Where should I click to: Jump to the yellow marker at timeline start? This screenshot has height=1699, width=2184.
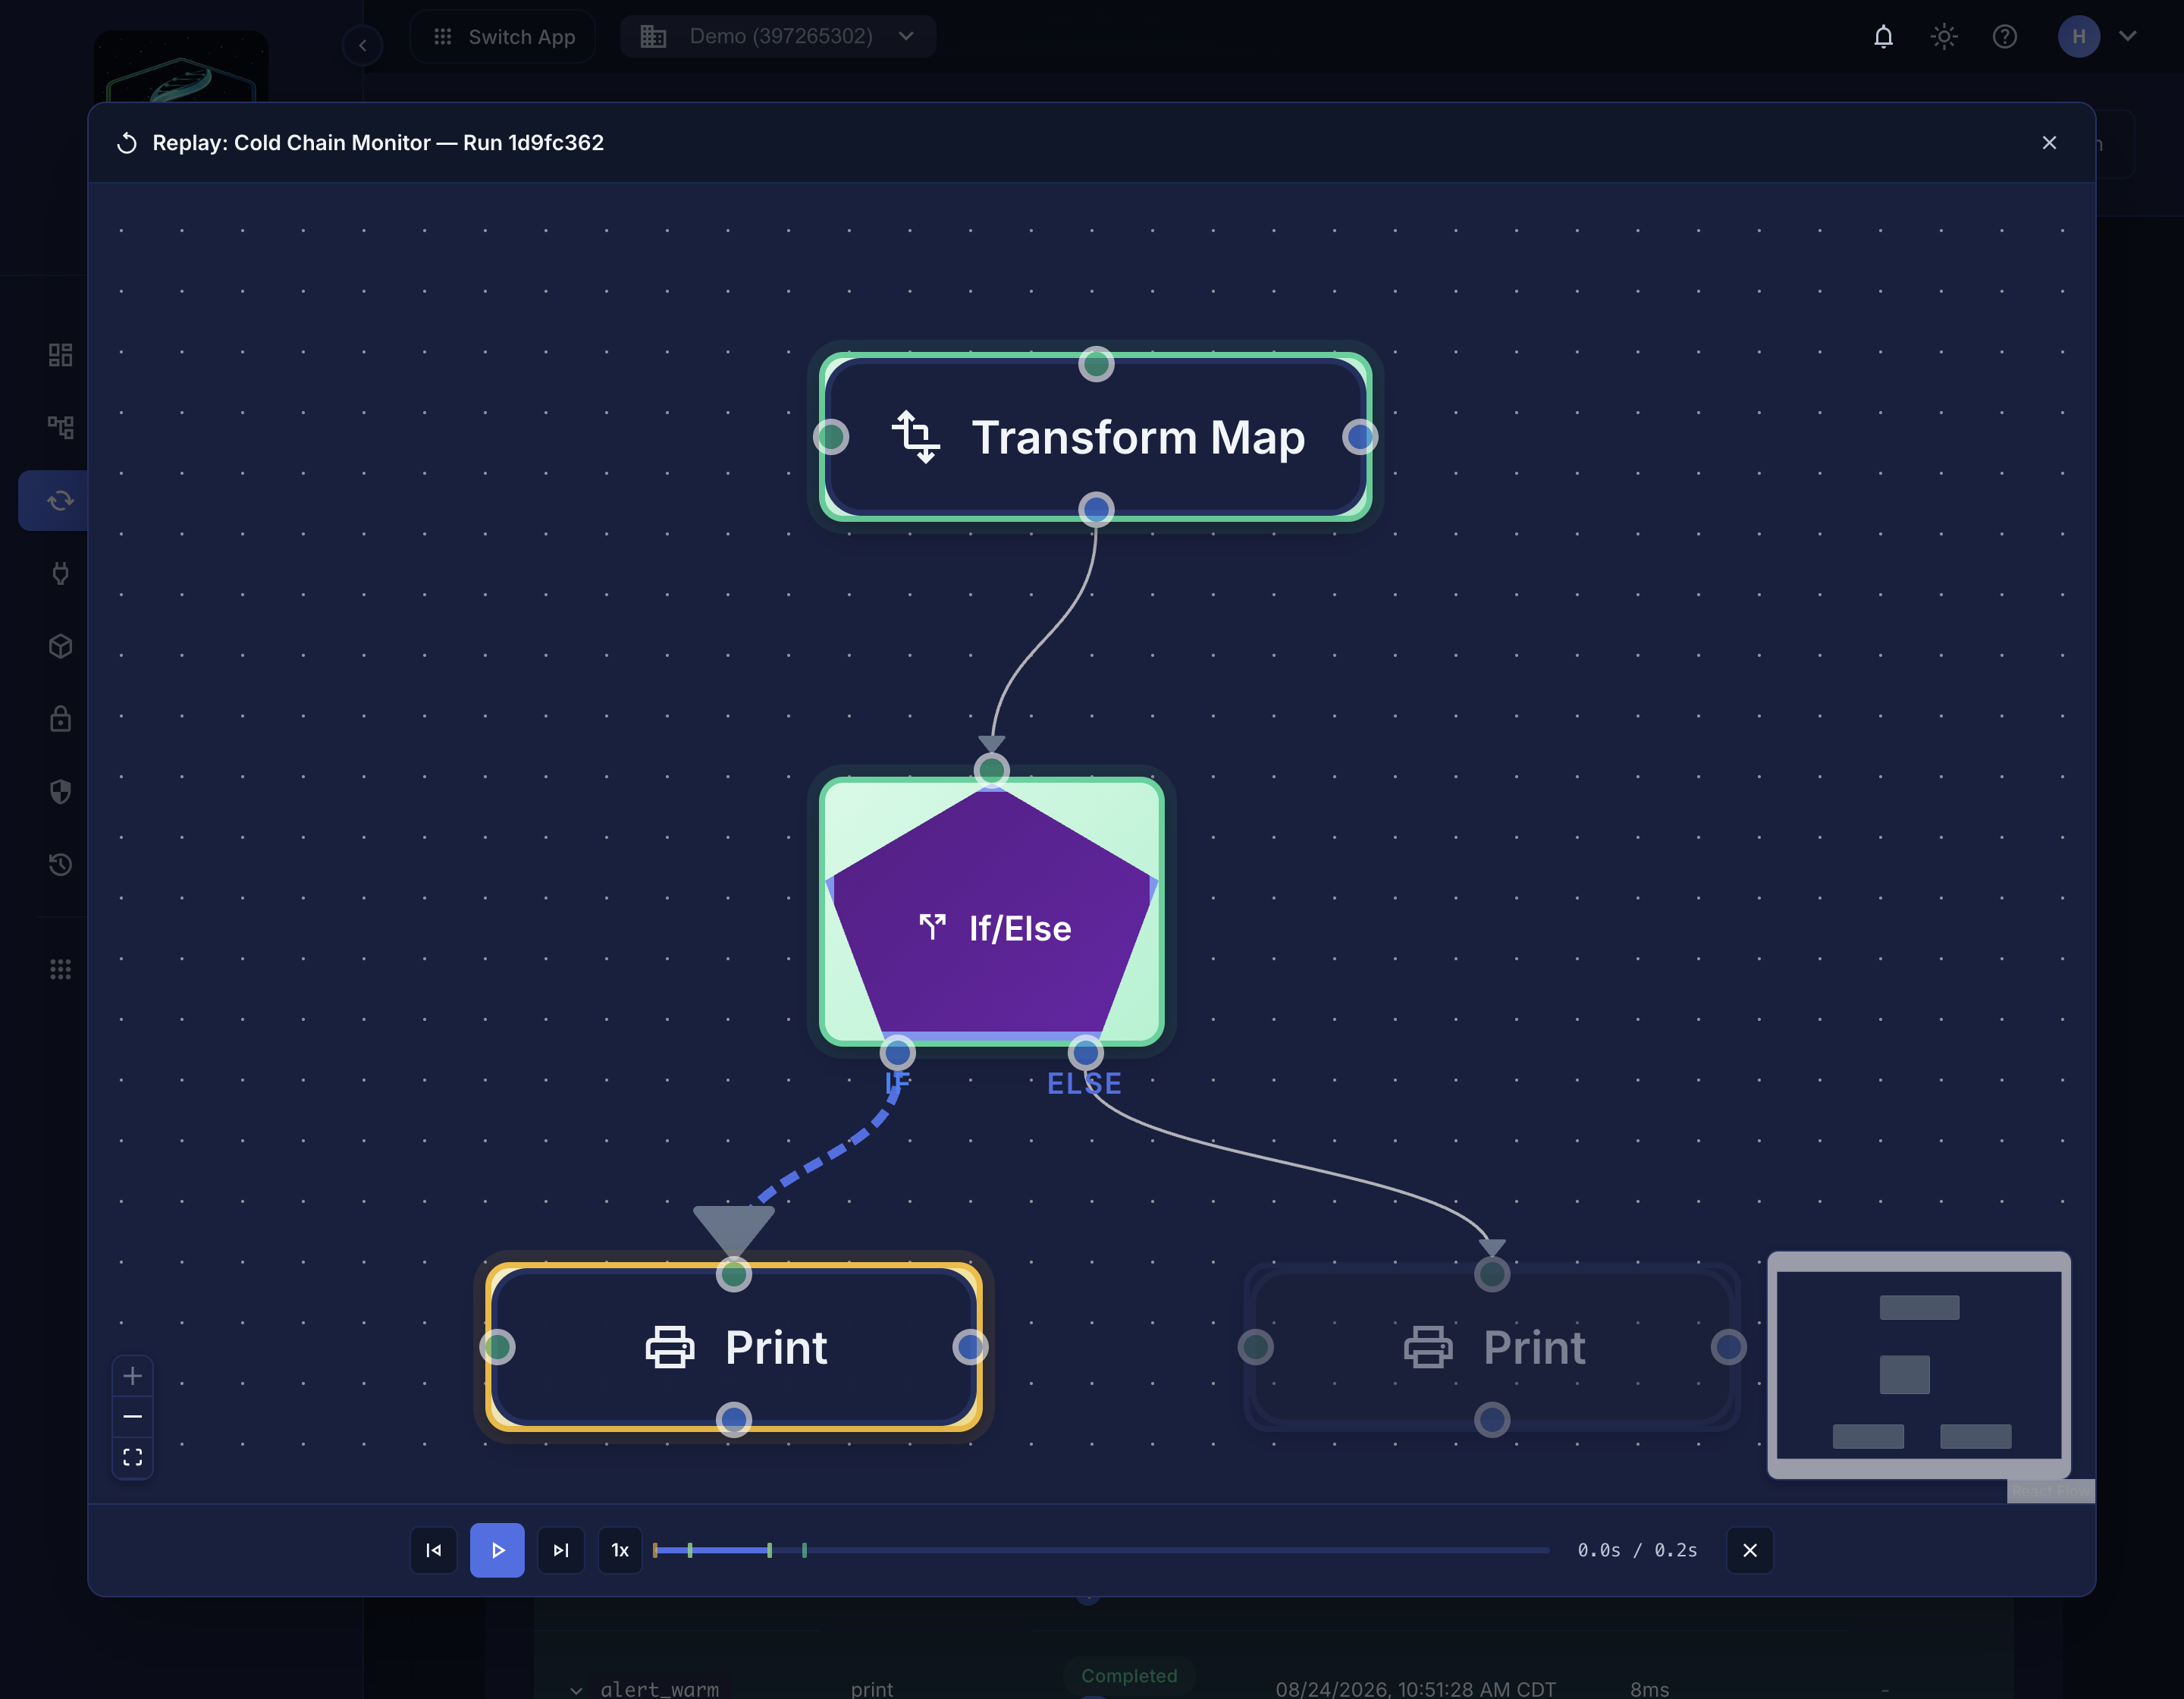click(x=656, y=1550)
